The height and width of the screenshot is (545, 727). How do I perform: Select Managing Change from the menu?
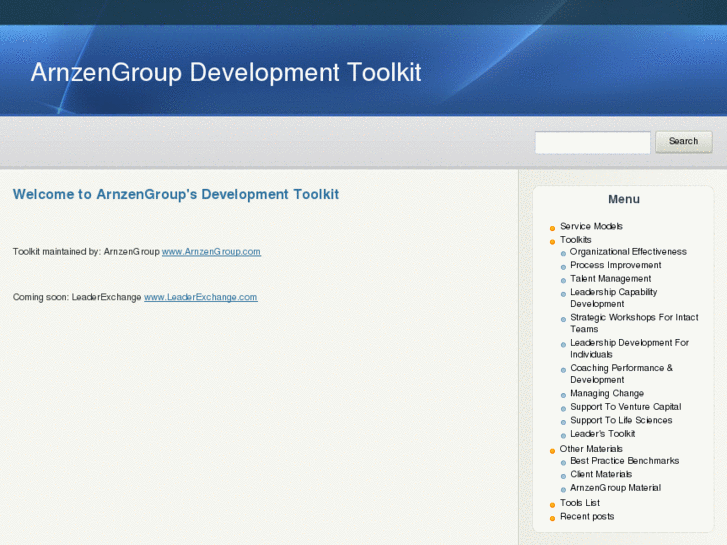[x=607, y=394]
